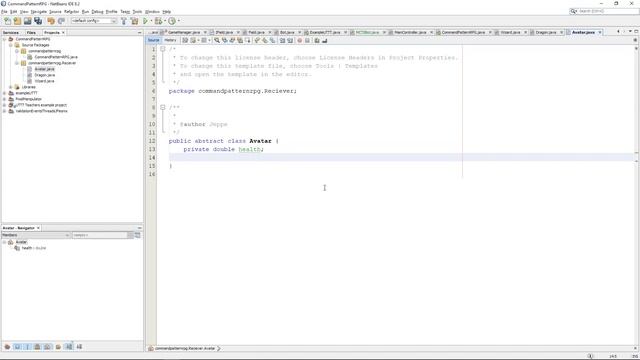This screenshot has width=640, height=360.
Task: Select CommandPatternRPG.java in the project tree
Action: [x=56, y=57]
